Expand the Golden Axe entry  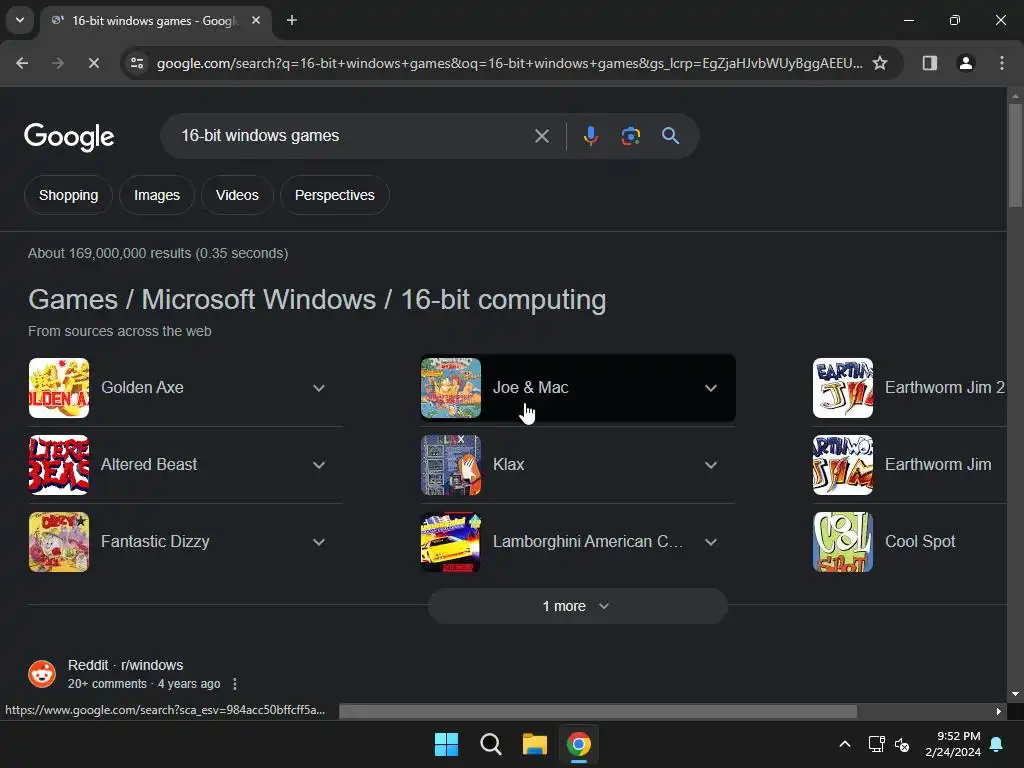319,388
